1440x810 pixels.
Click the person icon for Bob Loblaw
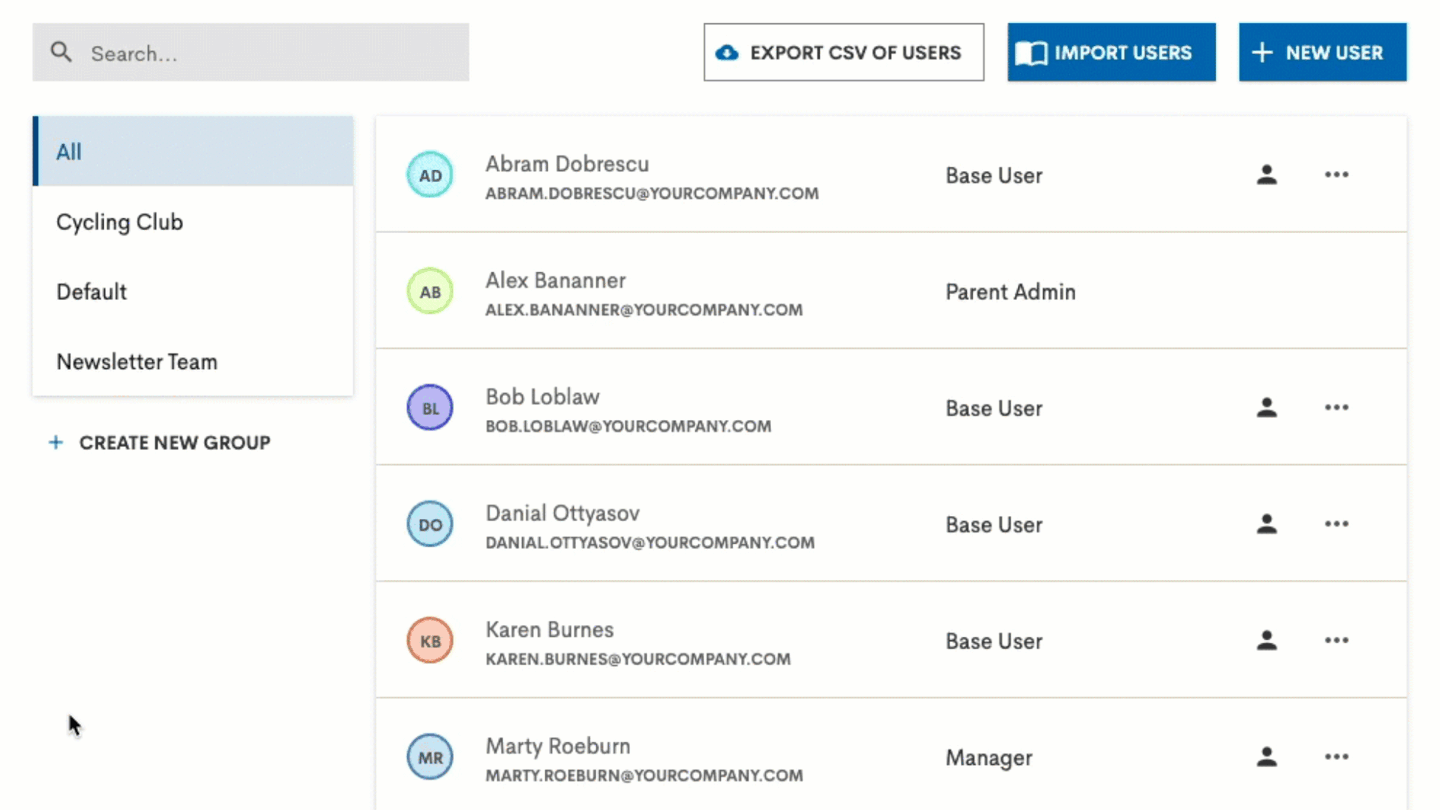[x=1267, y=408]
